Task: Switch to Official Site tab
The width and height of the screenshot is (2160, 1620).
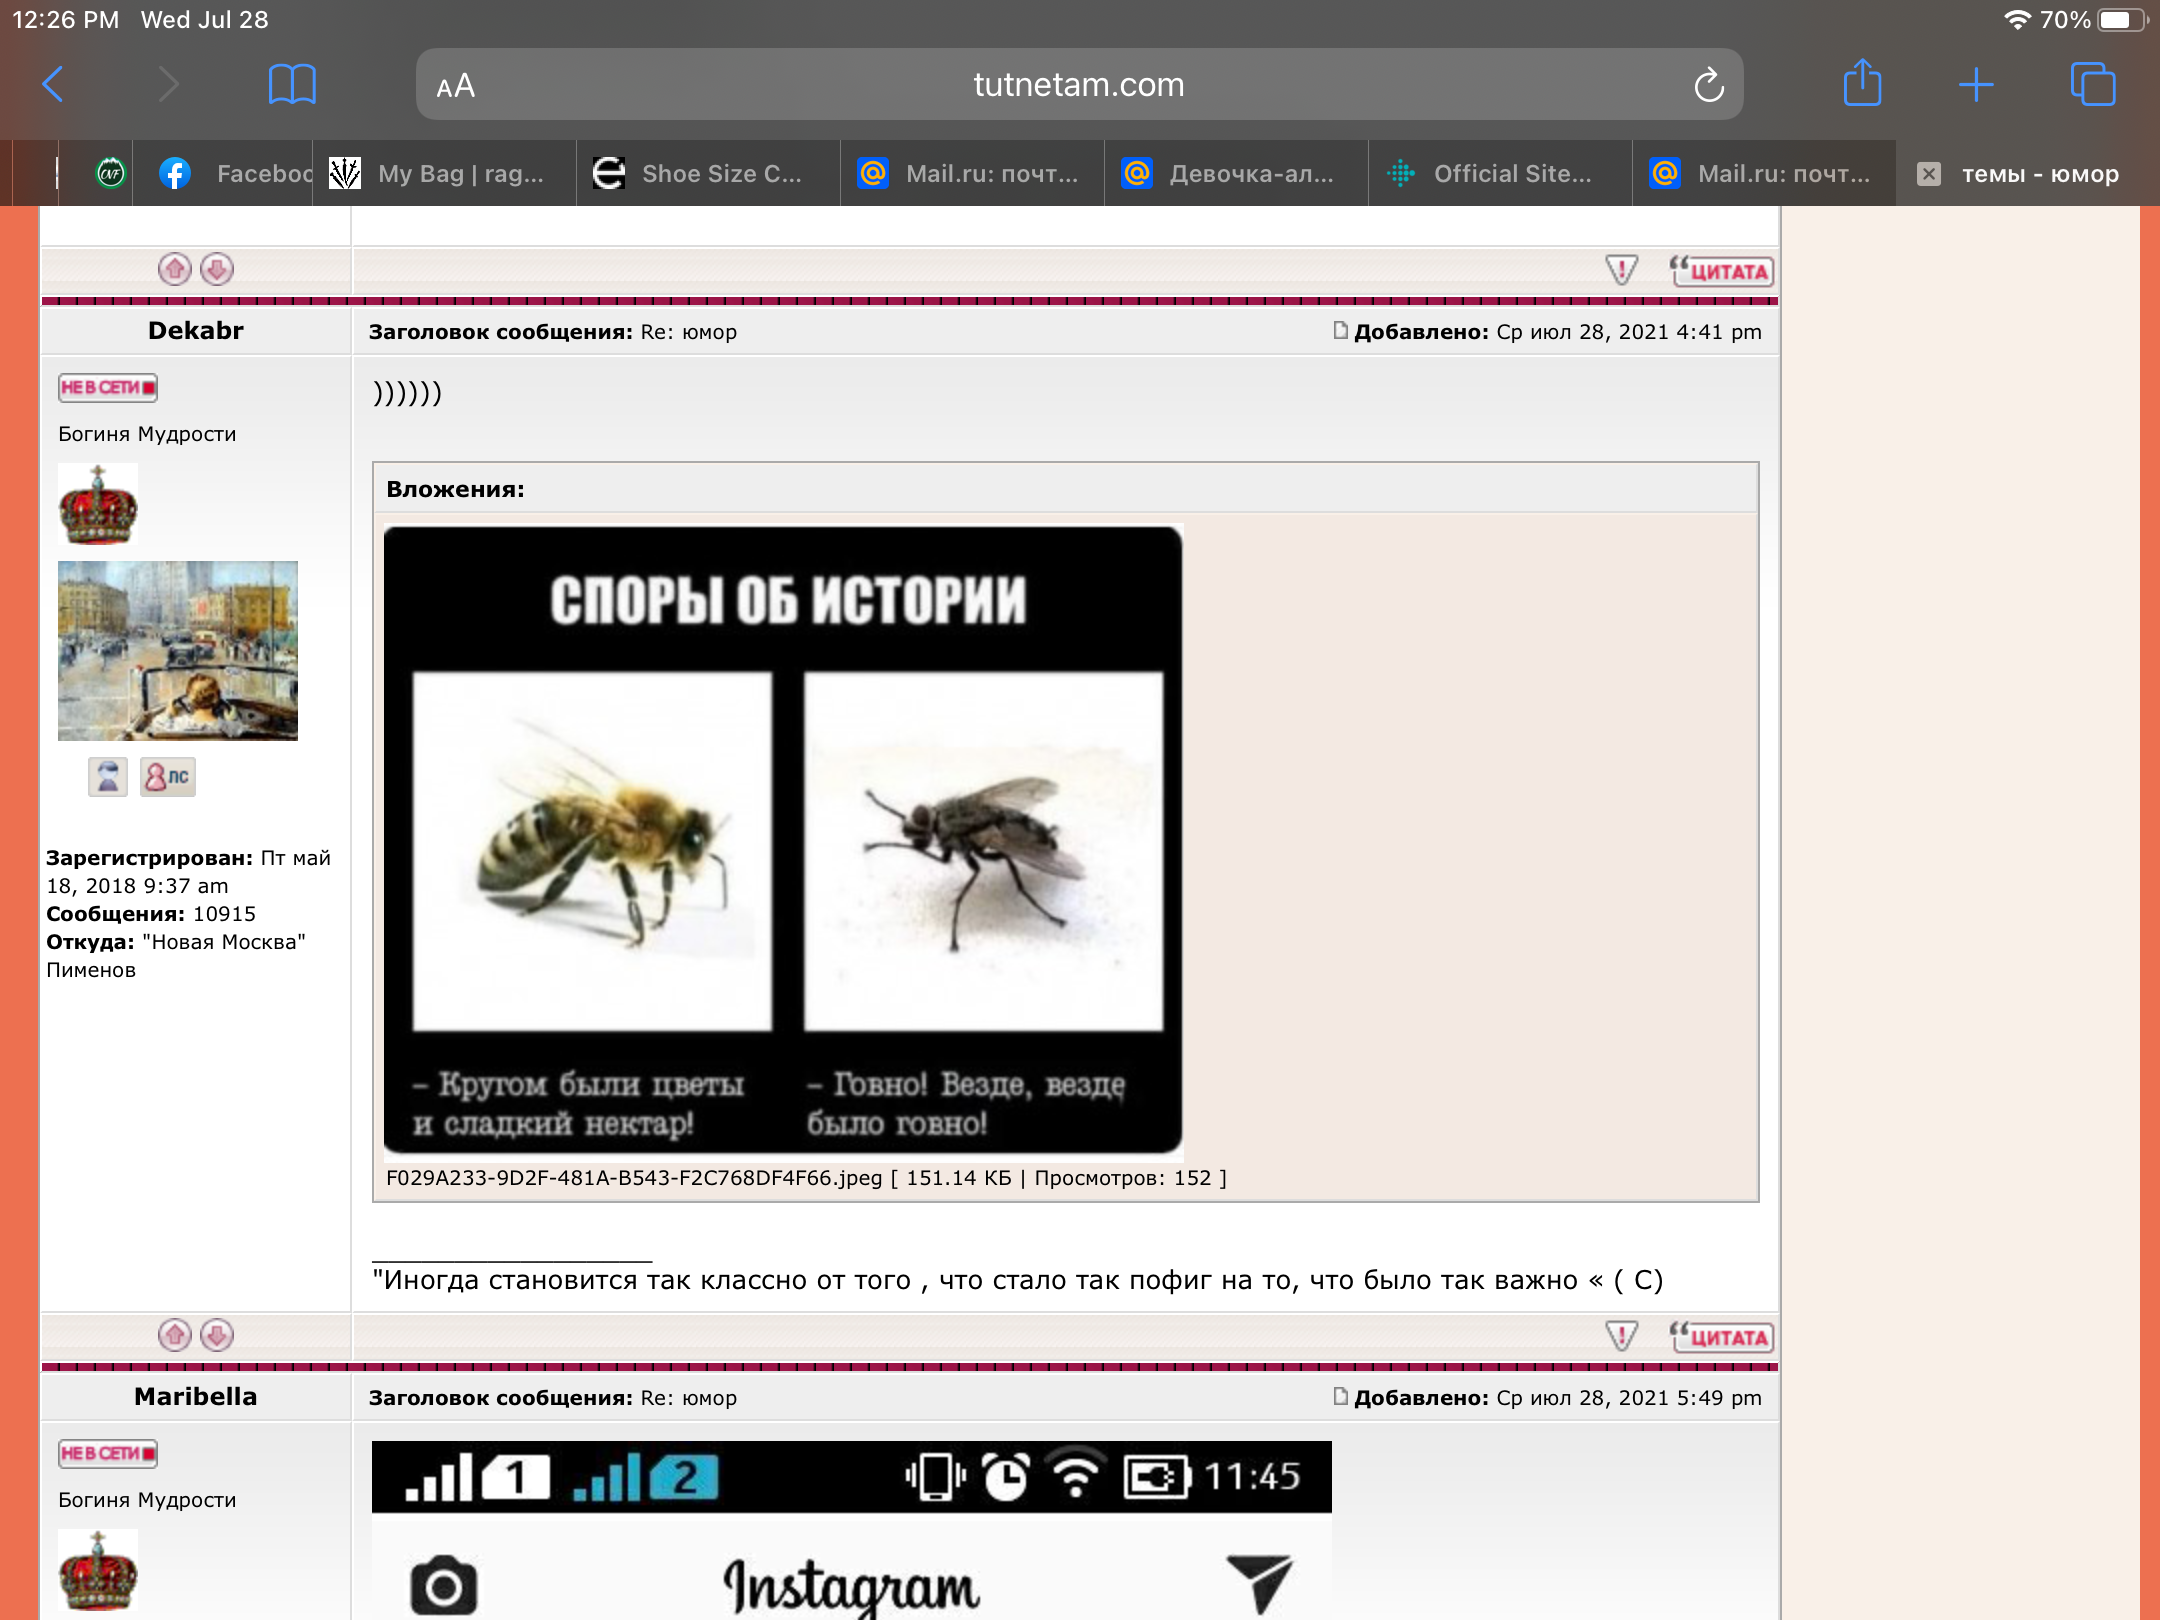Action: coord(1500,174)
